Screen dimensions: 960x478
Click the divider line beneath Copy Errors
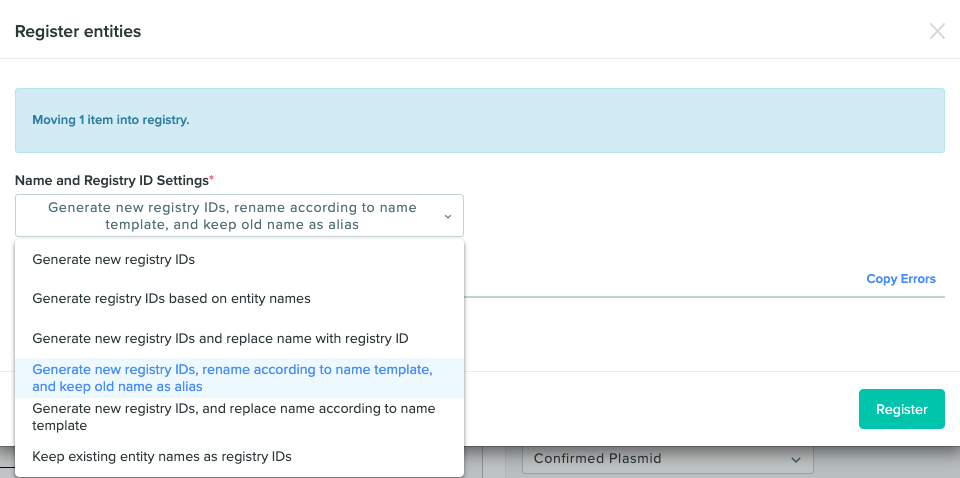pyautogui.click(x=704, y=297)
